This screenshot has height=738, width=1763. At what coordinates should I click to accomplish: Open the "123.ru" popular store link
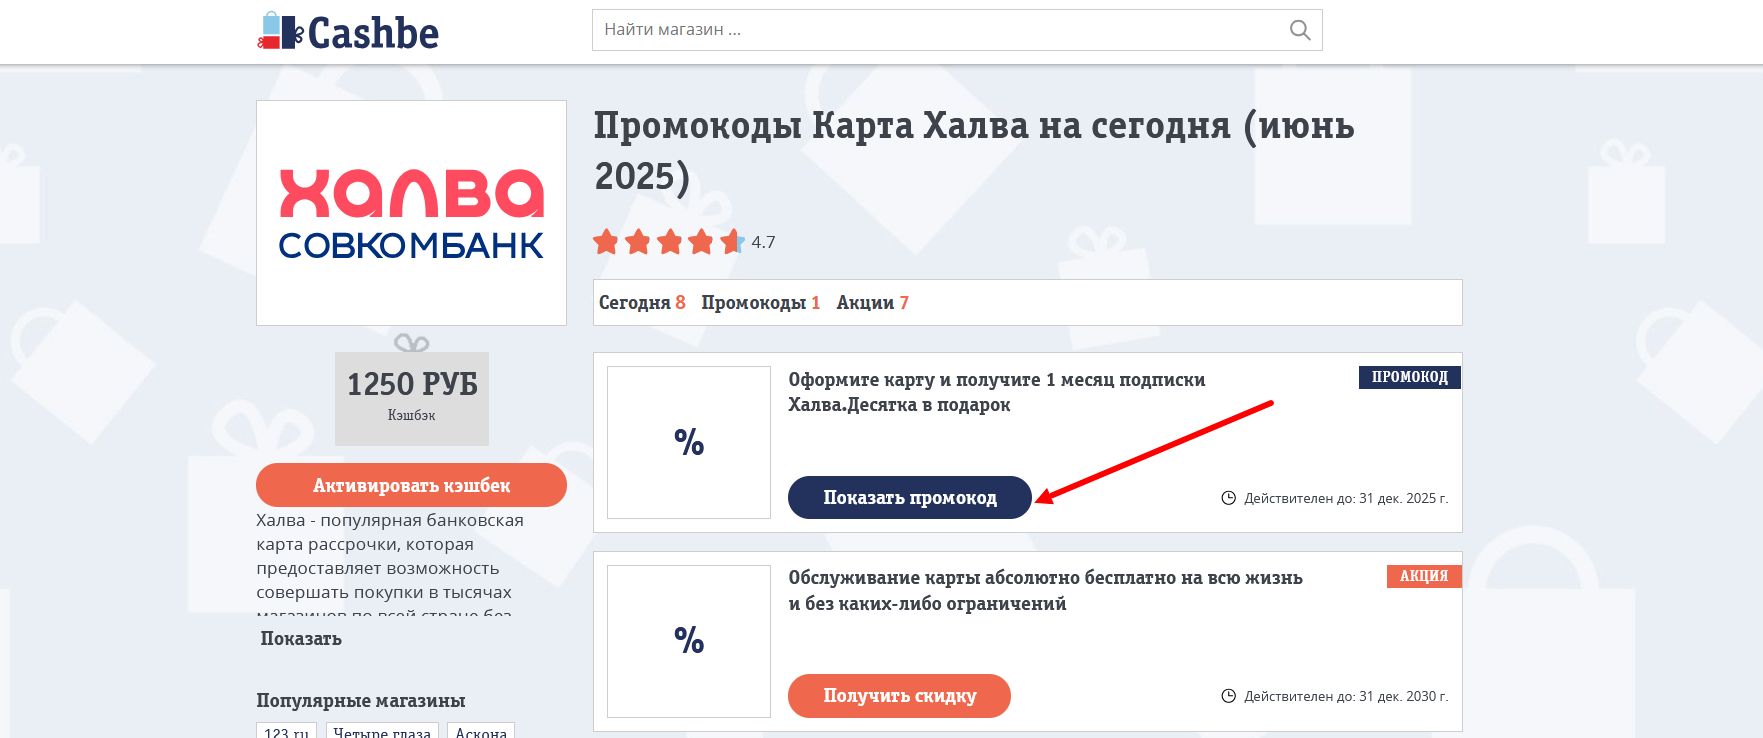(x=287, y=731)
